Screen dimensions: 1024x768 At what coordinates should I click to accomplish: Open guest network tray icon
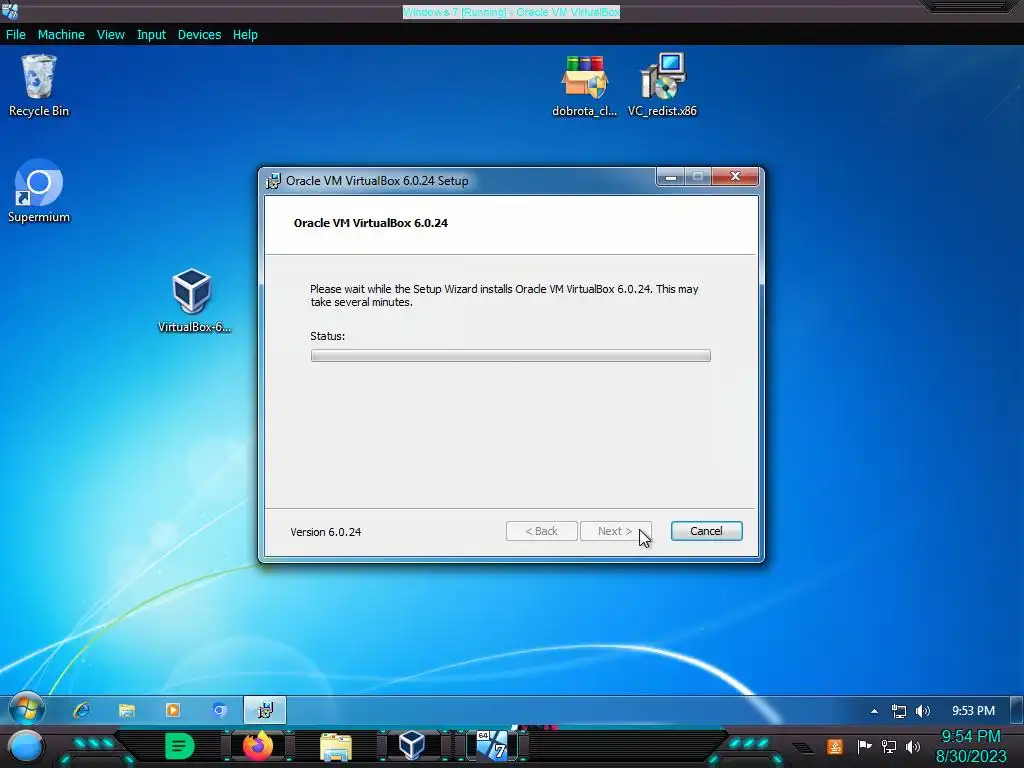point(899,711)
